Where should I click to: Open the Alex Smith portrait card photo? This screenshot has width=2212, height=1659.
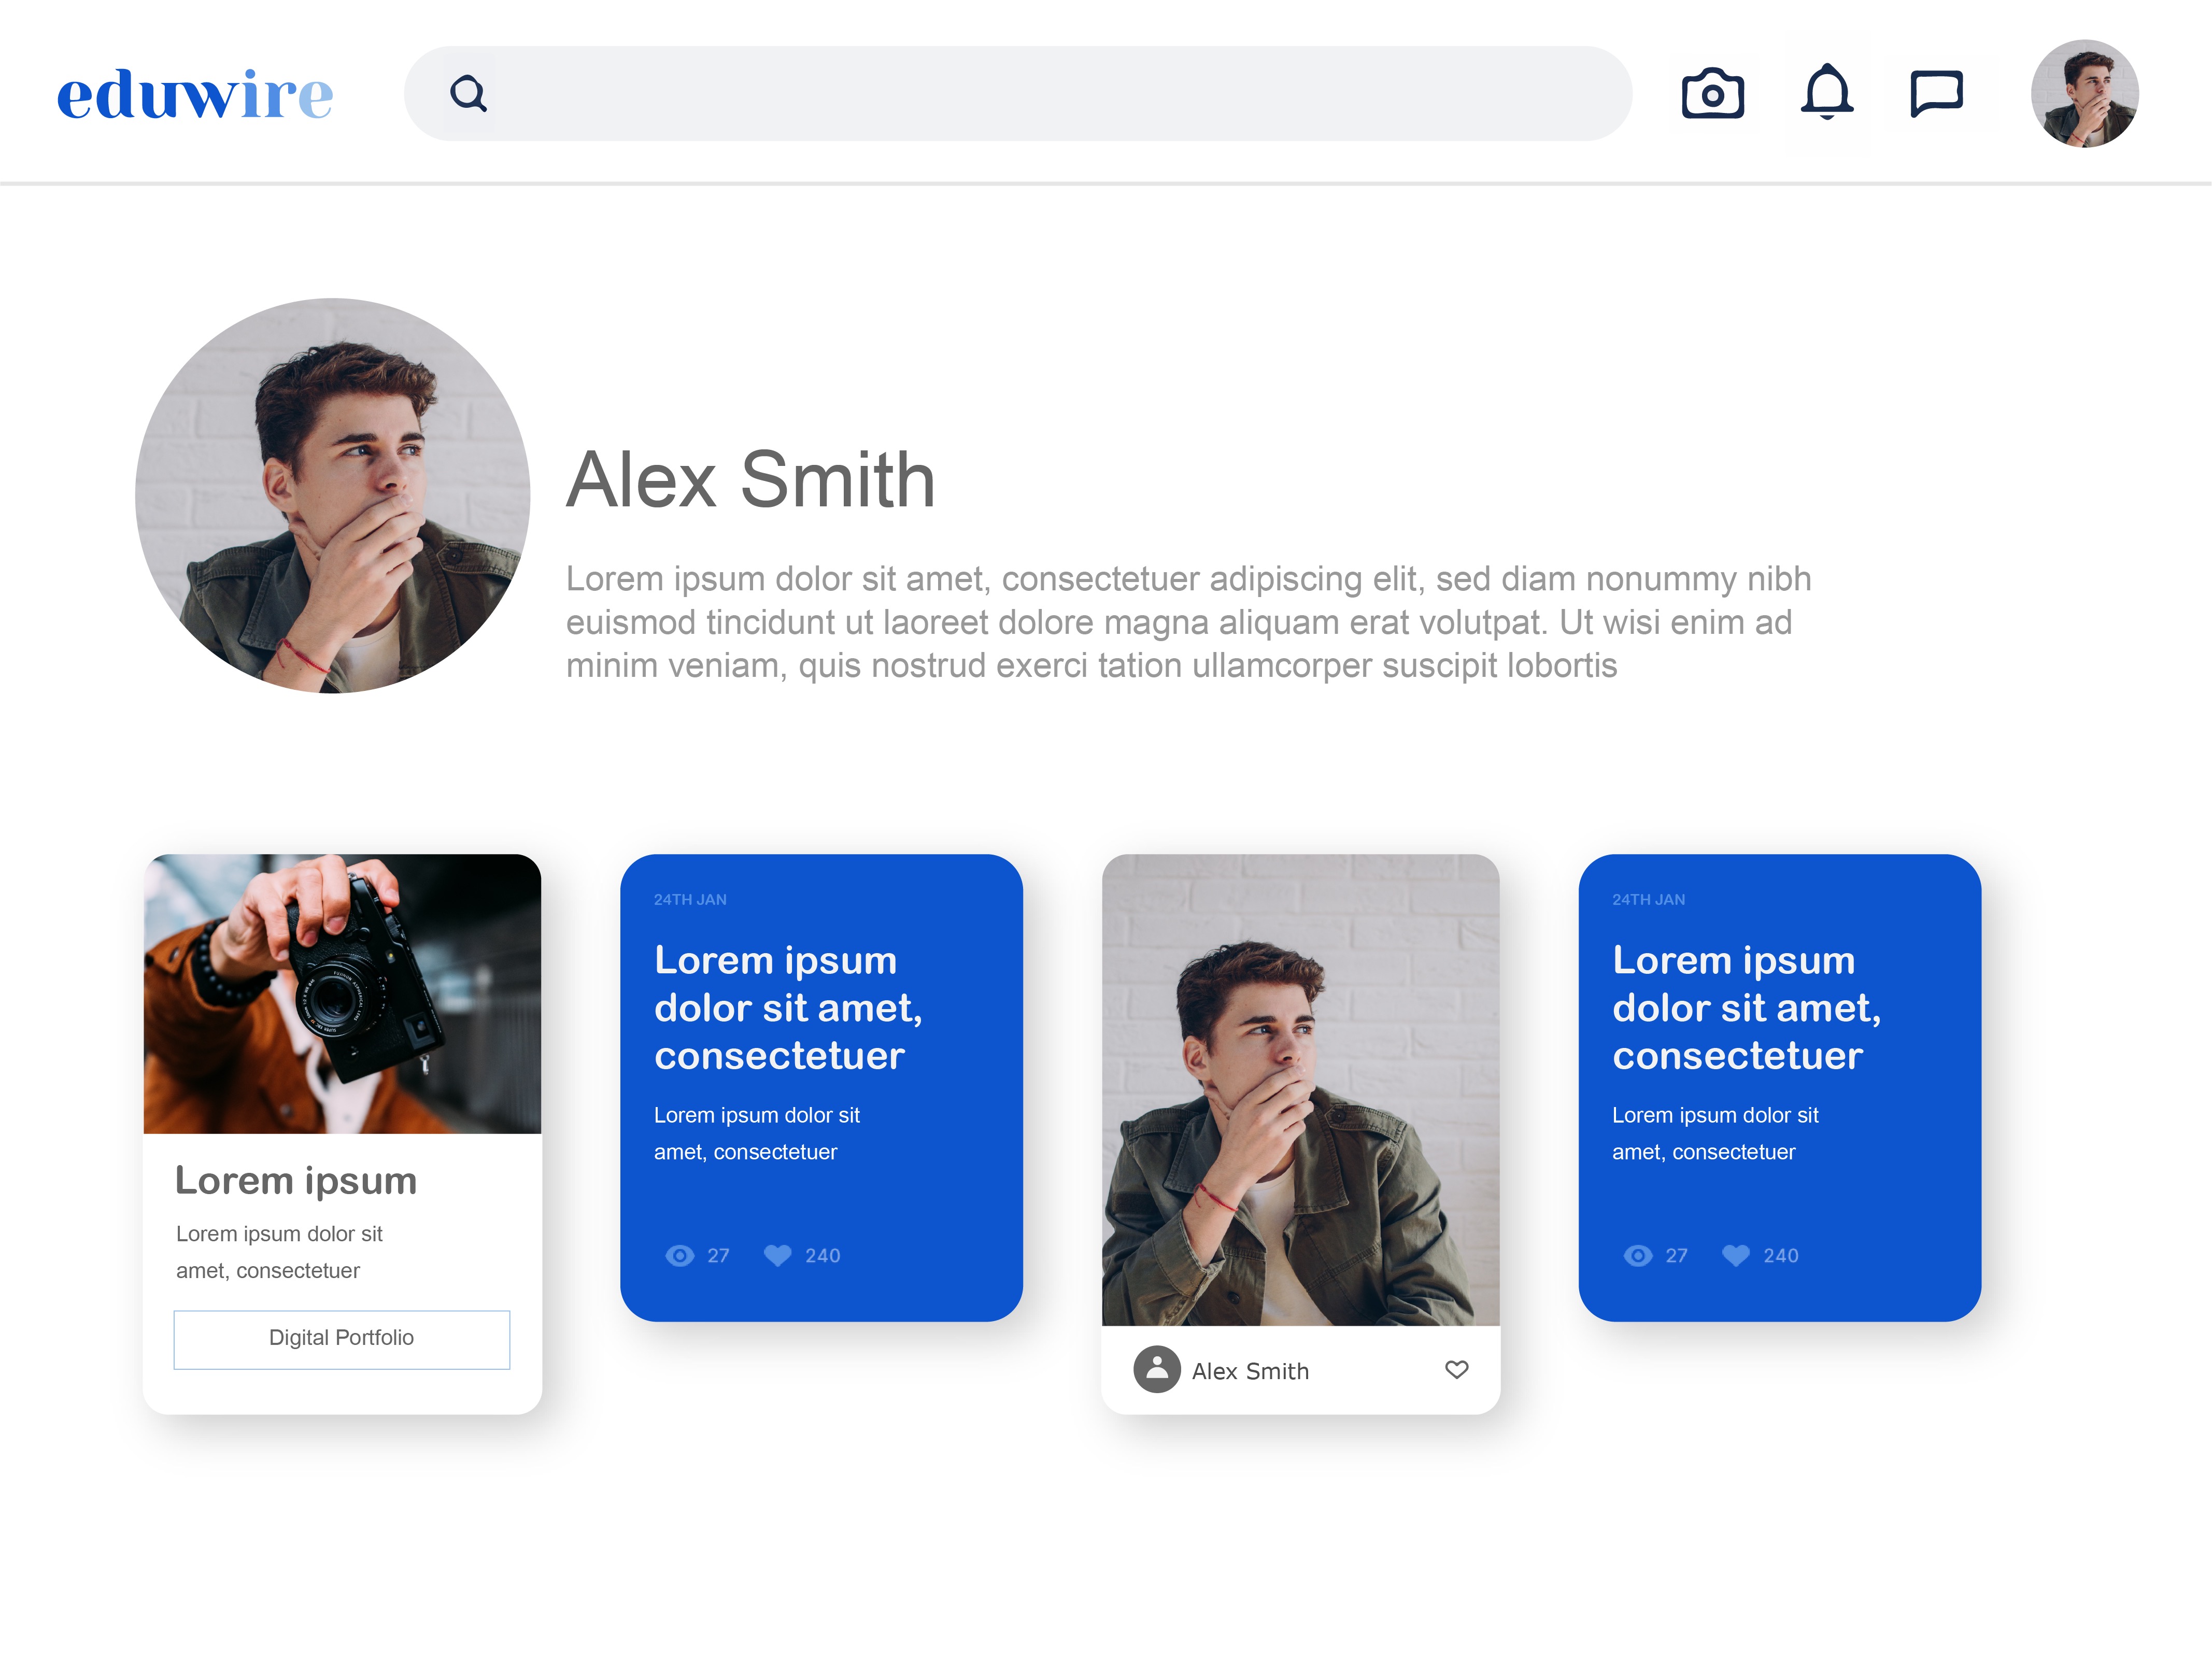tap(1300, 1090)
